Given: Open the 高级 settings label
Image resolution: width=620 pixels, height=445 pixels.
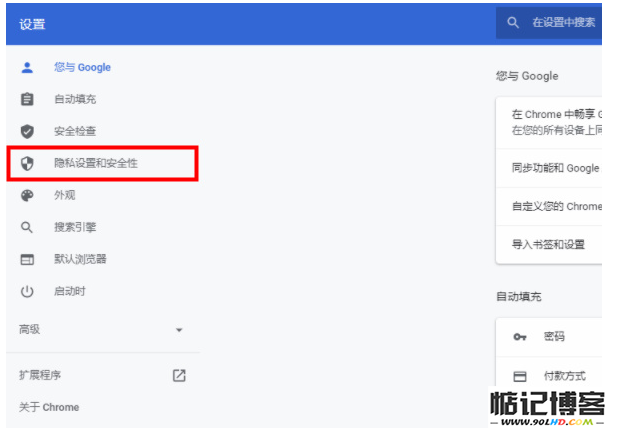Looking at the screenshot, I should coord(30,329).
